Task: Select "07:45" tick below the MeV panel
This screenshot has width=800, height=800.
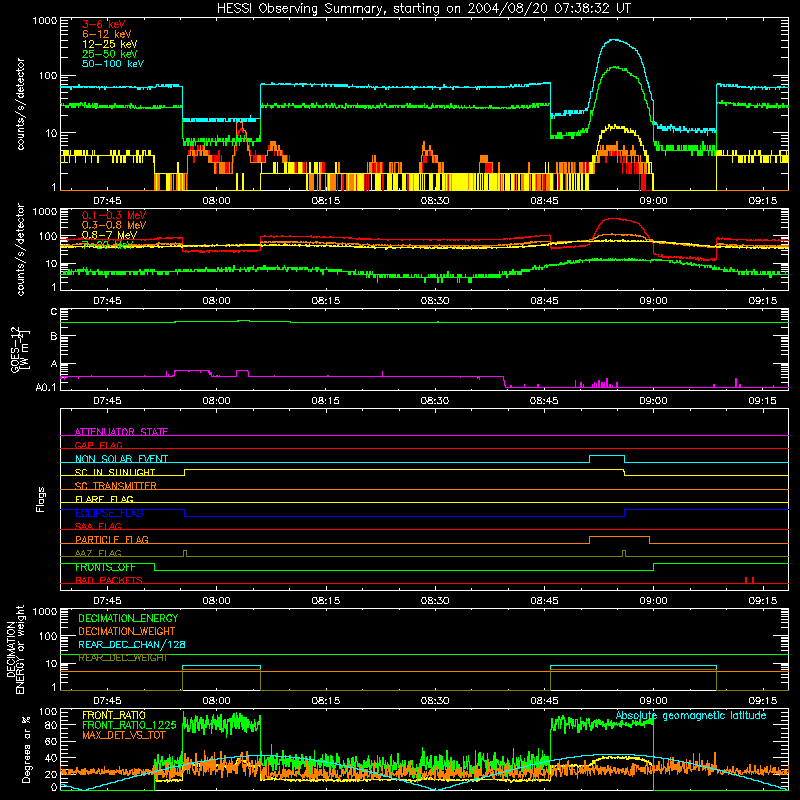Action: click(107, 301)
